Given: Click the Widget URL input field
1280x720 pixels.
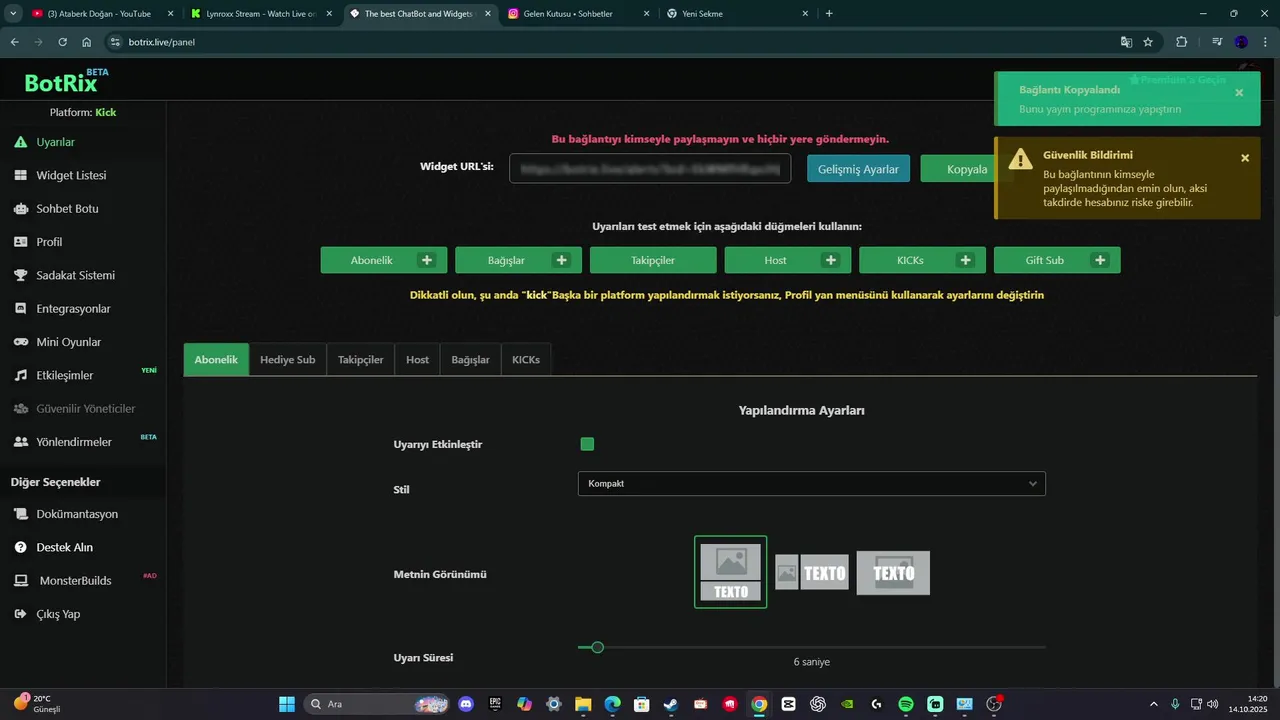Looking at the screenshot, I should click(x=650, y=168).
